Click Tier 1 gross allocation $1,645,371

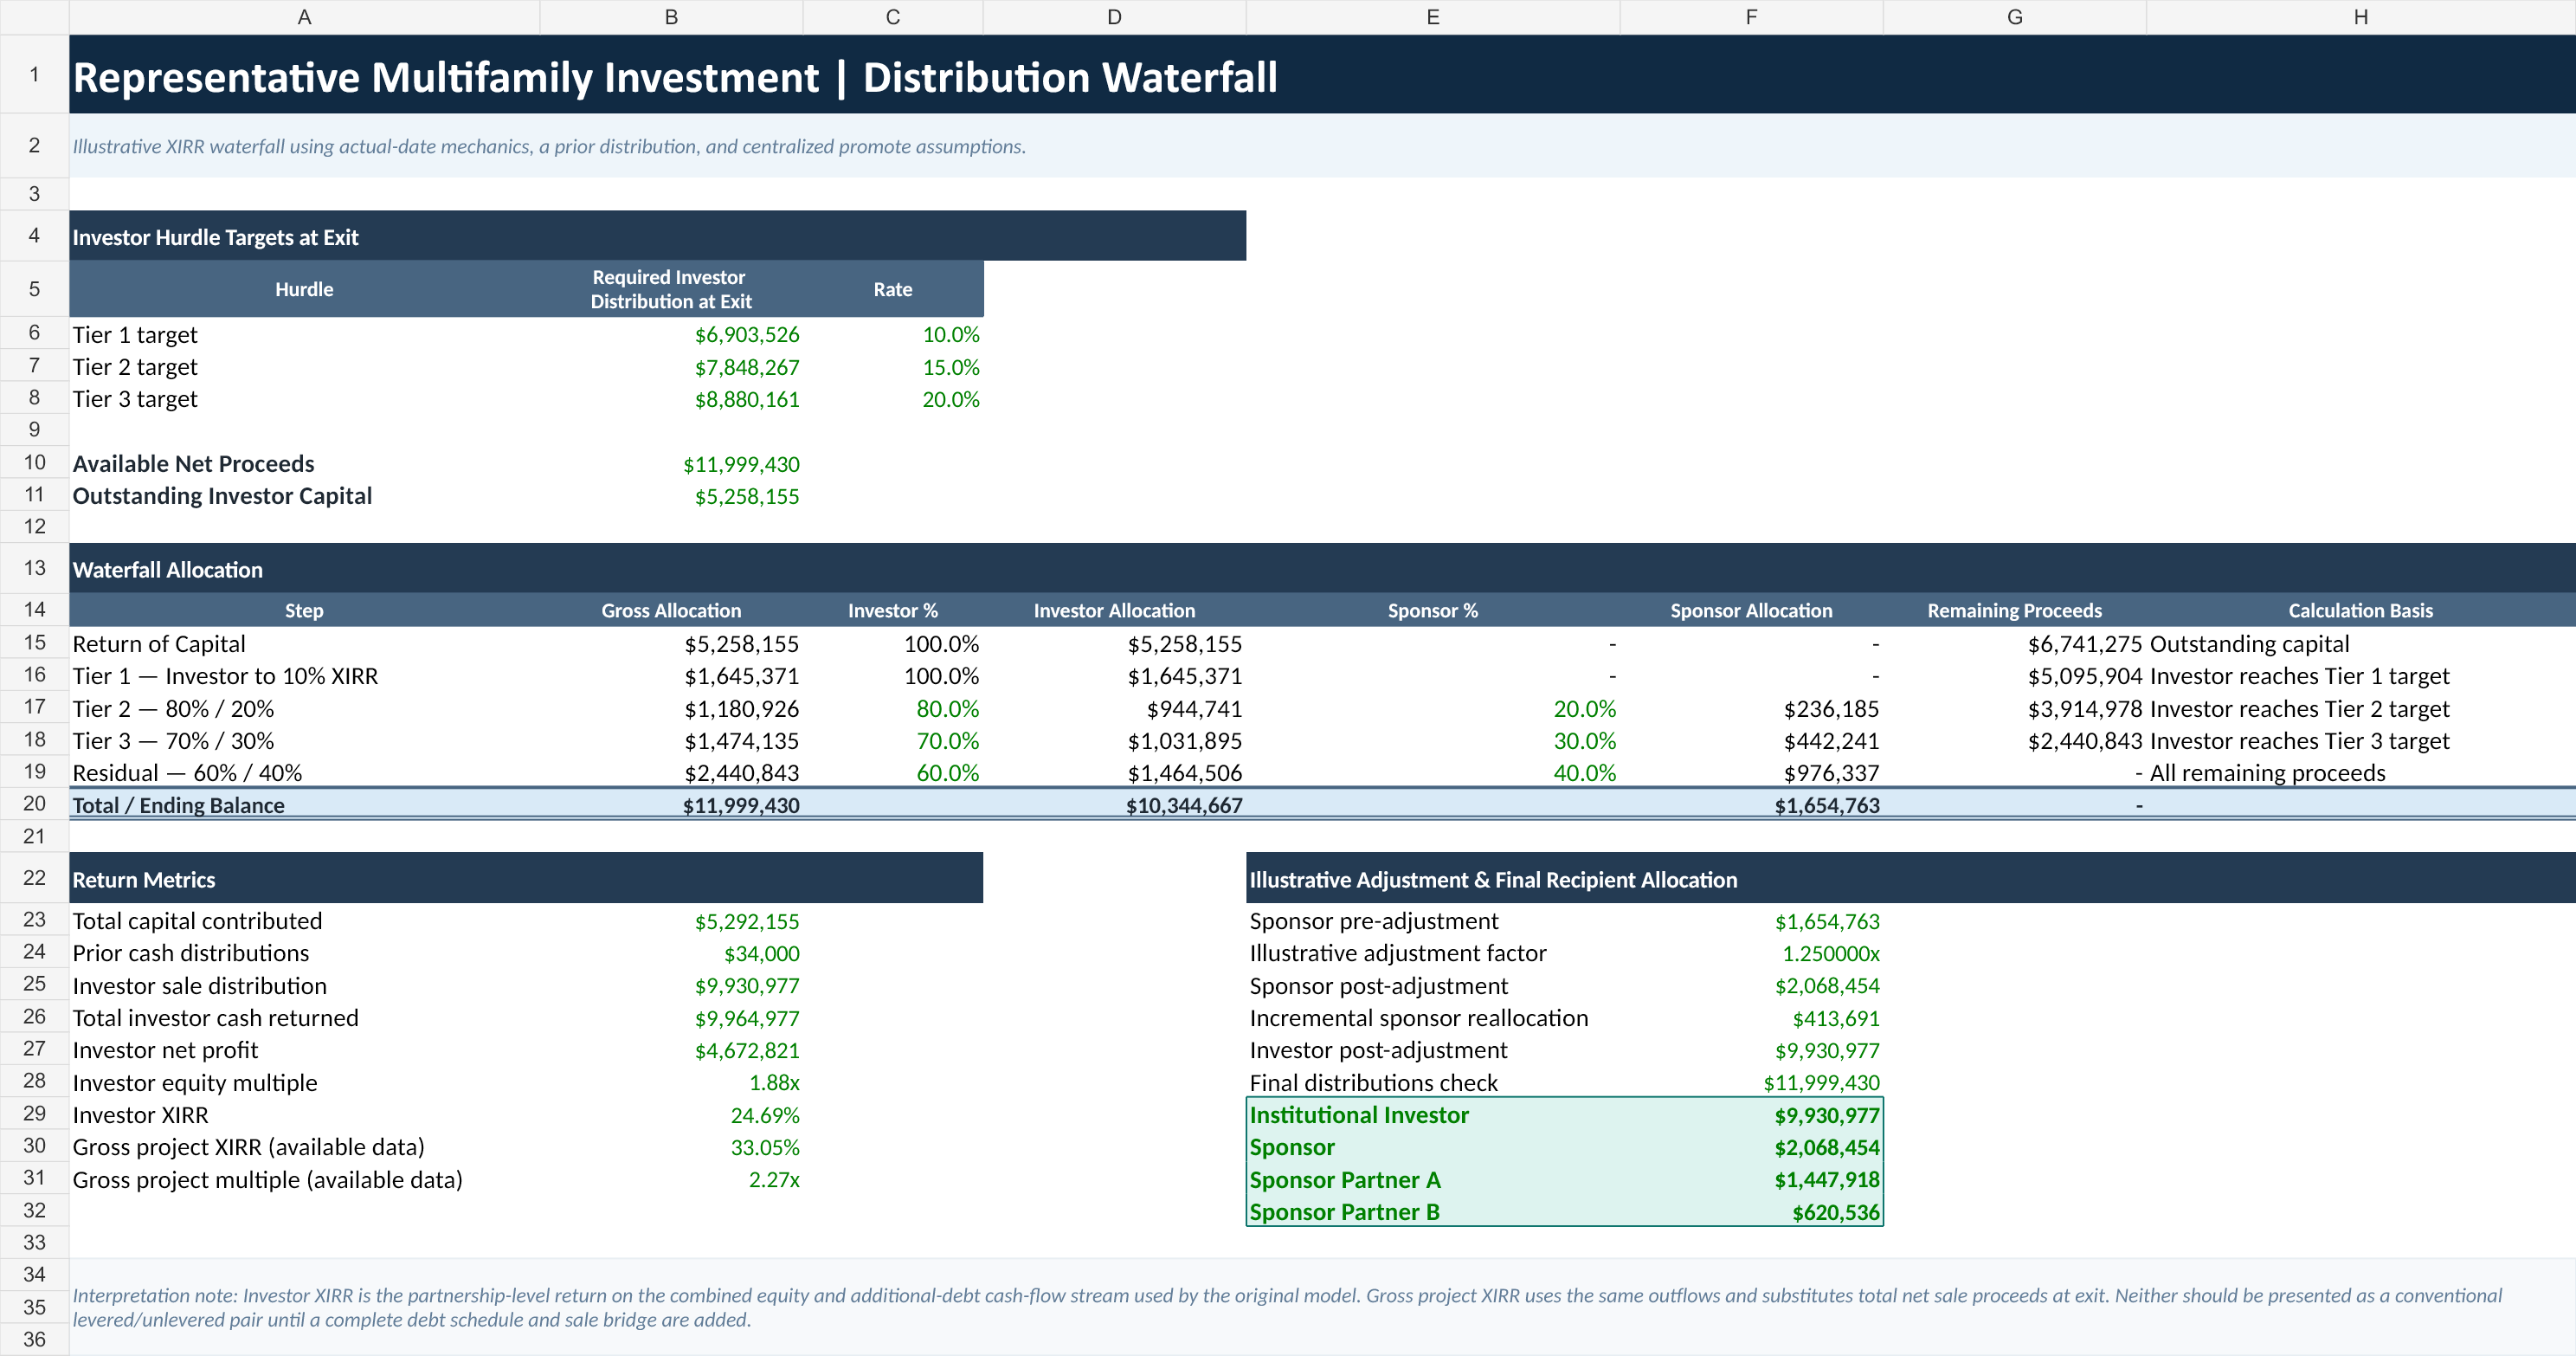coord(741,676)
